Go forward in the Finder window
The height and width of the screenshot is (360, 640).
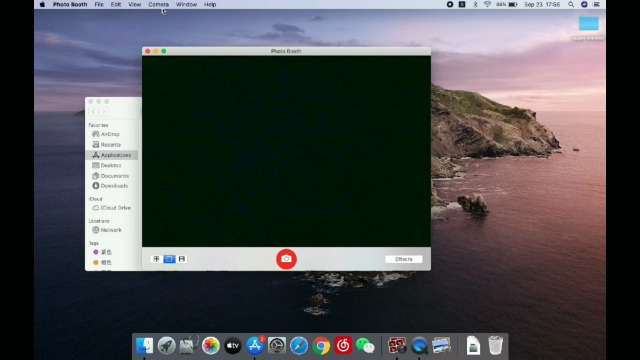pyautogui.click(x=104, y=111)
